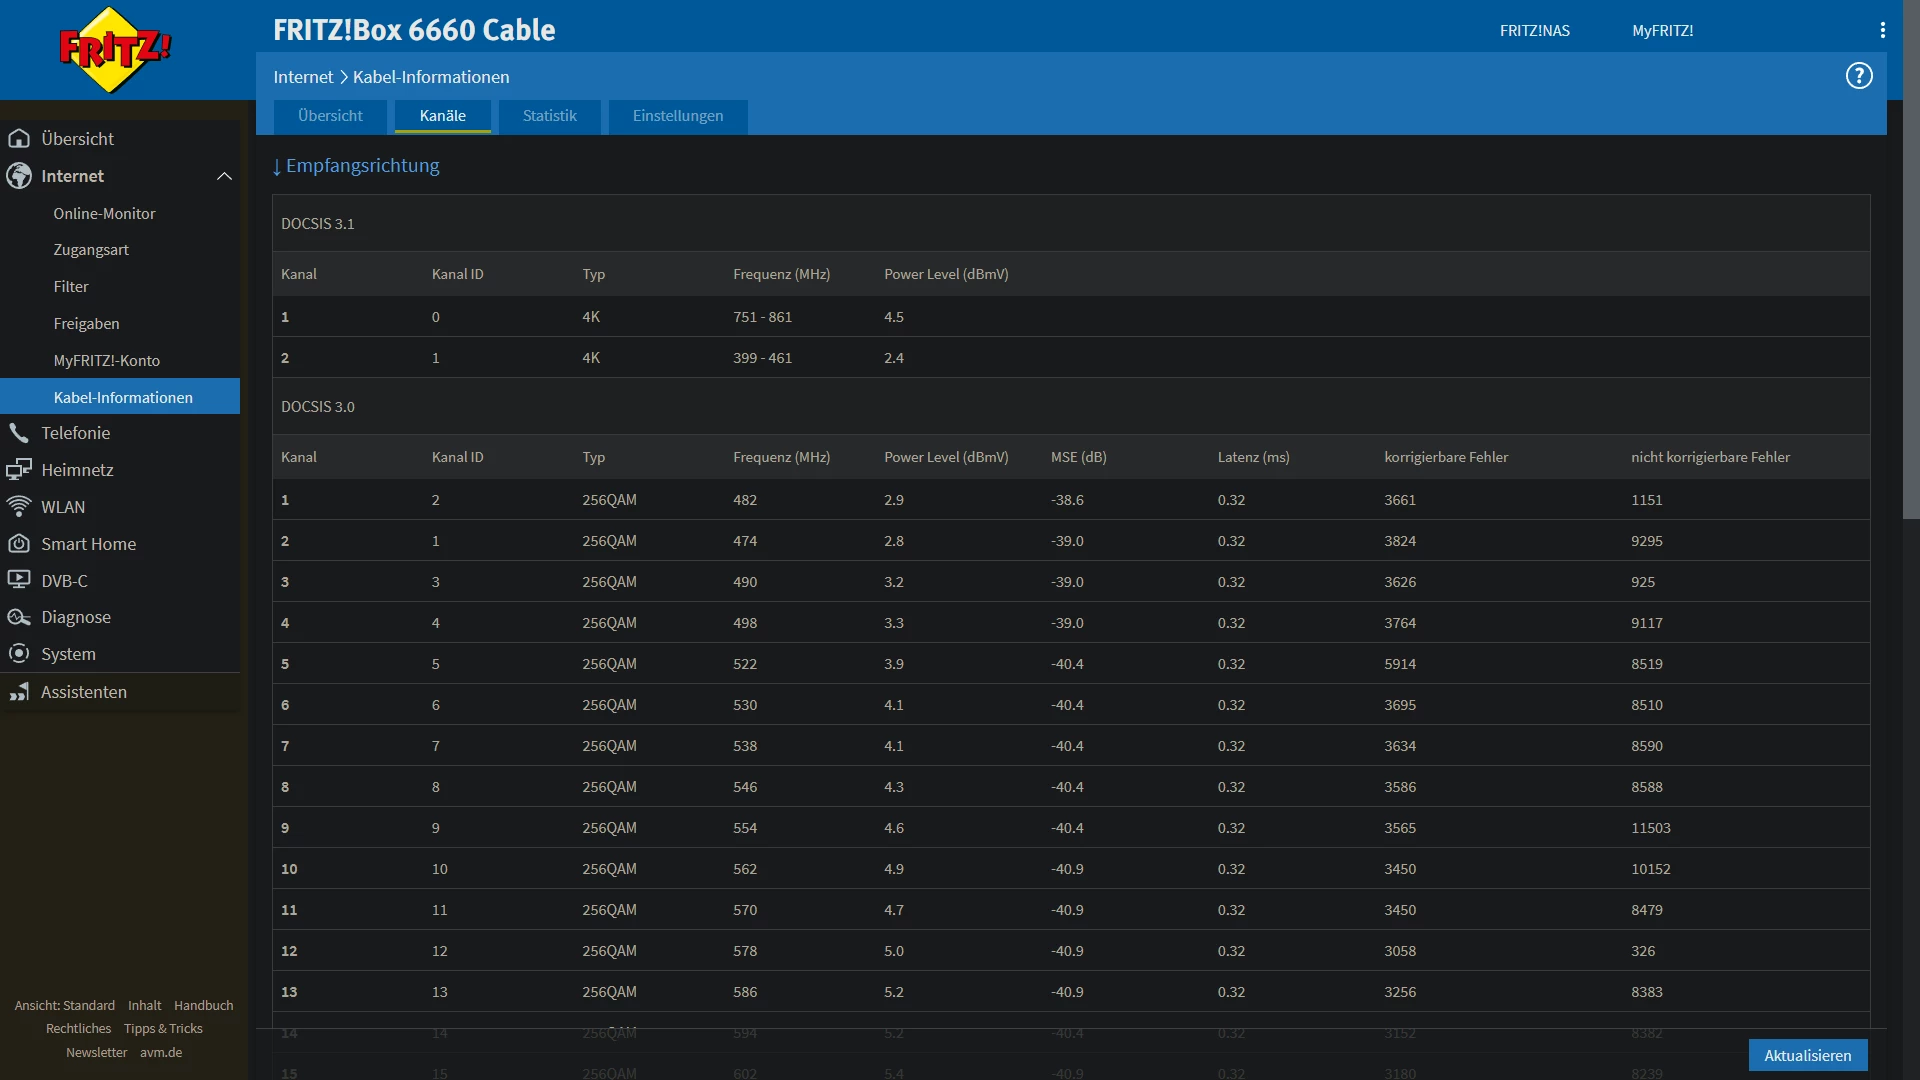This screenshot has width=1920, height=1080.
Task: Click the Diagnose icon in the sidebar
Action: (x=19, y=617)
